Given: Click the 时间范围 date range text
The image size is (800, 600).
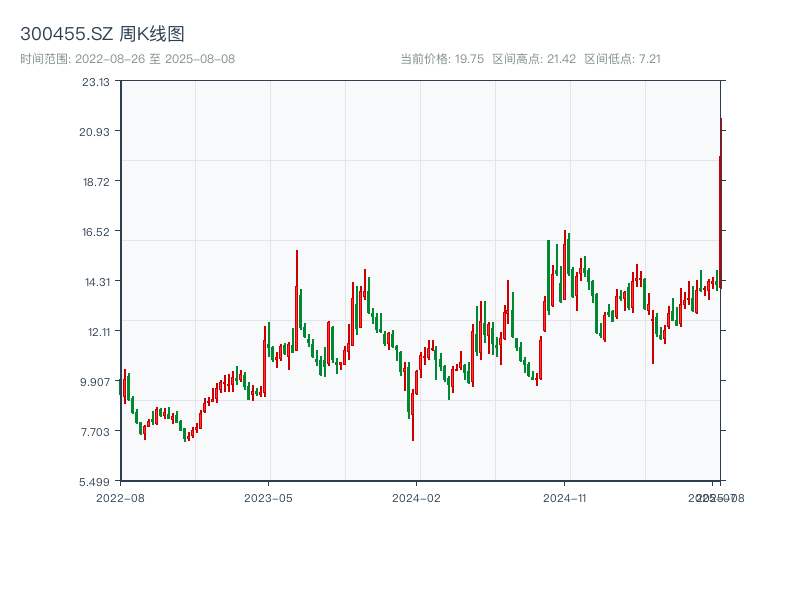Looking at the screenshot, I should (127, 59).
